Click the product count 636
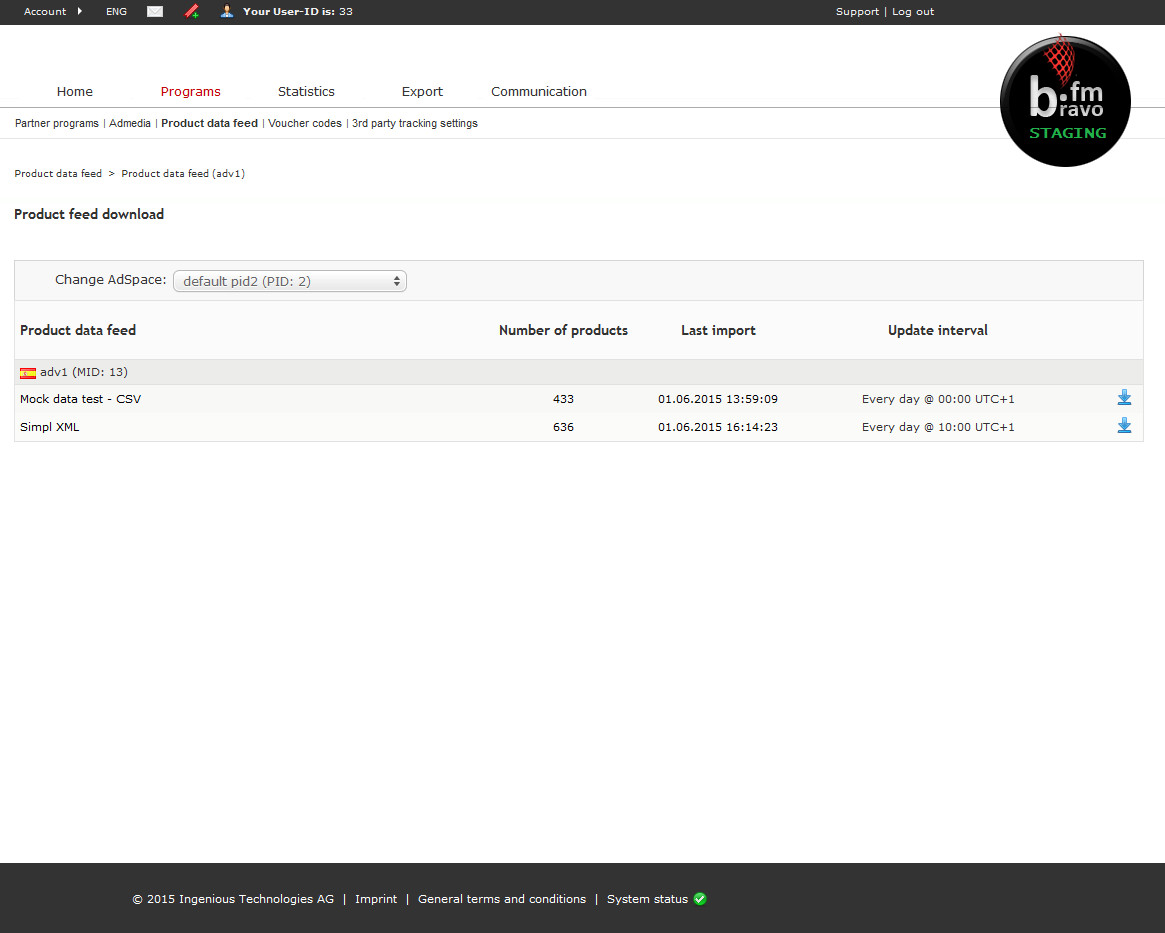1165x933 pixels. (563, 427)
